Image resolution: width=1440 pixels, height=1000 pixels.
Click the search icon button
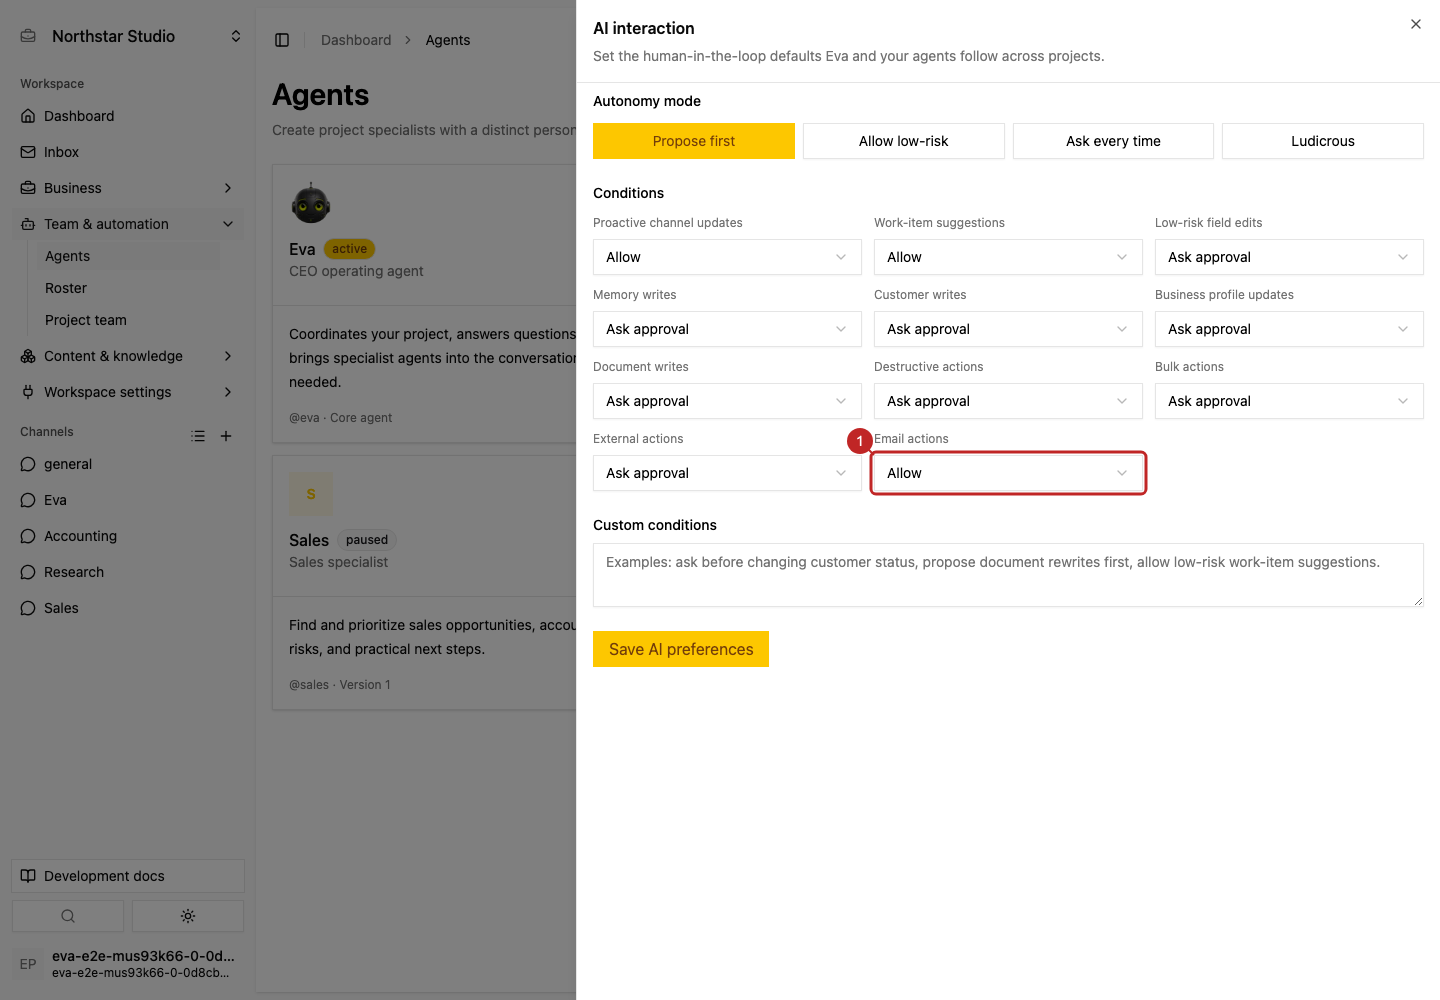tap(68, 916)
